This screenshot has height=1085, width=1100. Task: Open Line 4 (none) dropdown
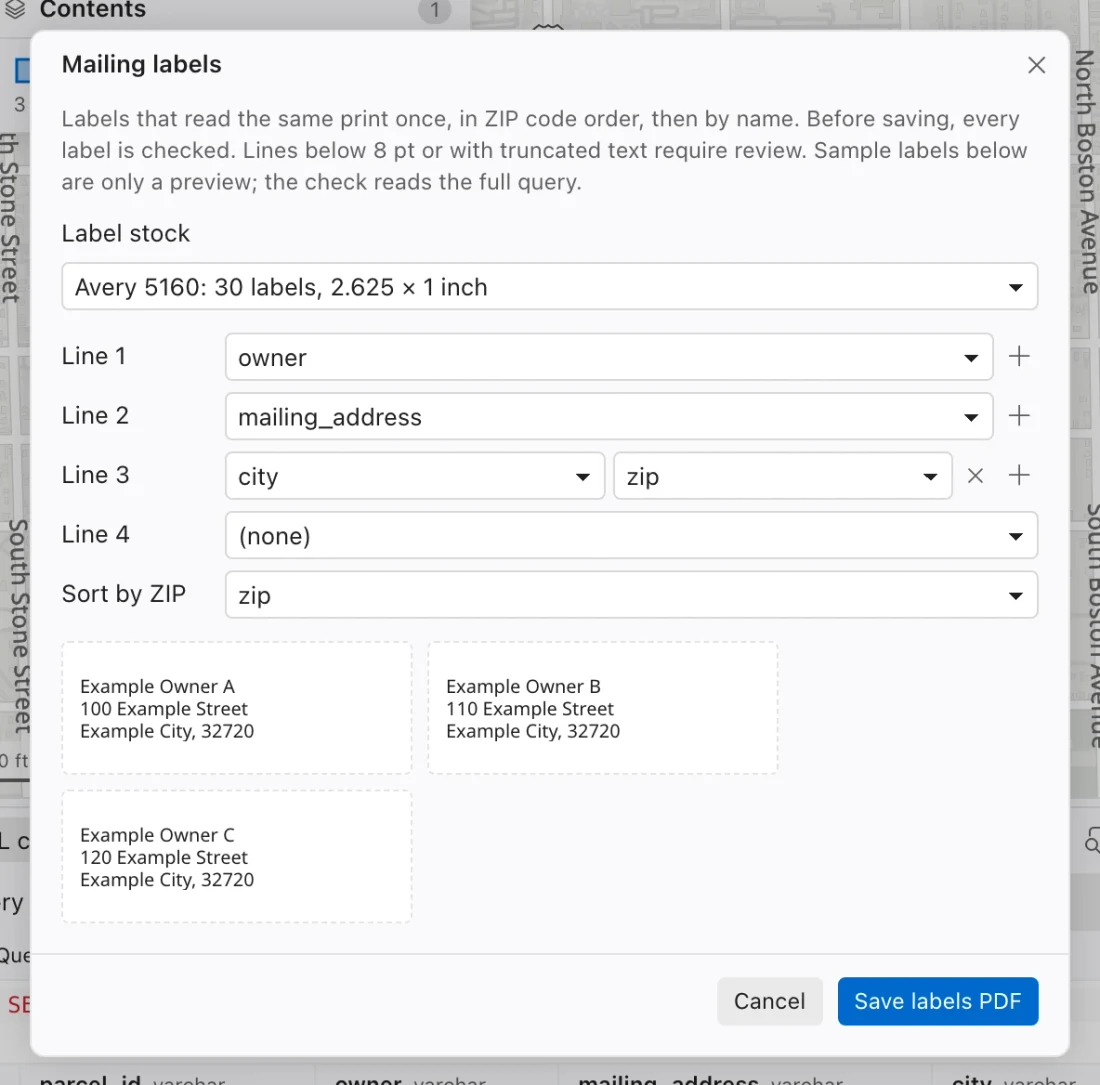pos(631,536)
